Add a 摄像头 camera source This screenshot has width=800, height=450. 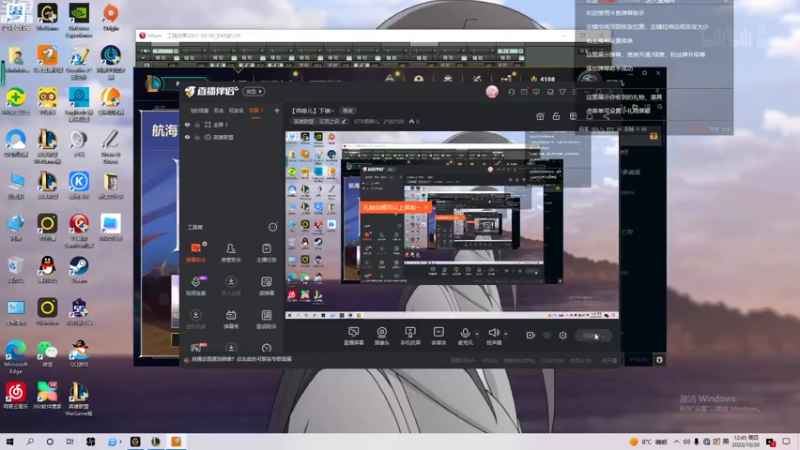(382, 336)
